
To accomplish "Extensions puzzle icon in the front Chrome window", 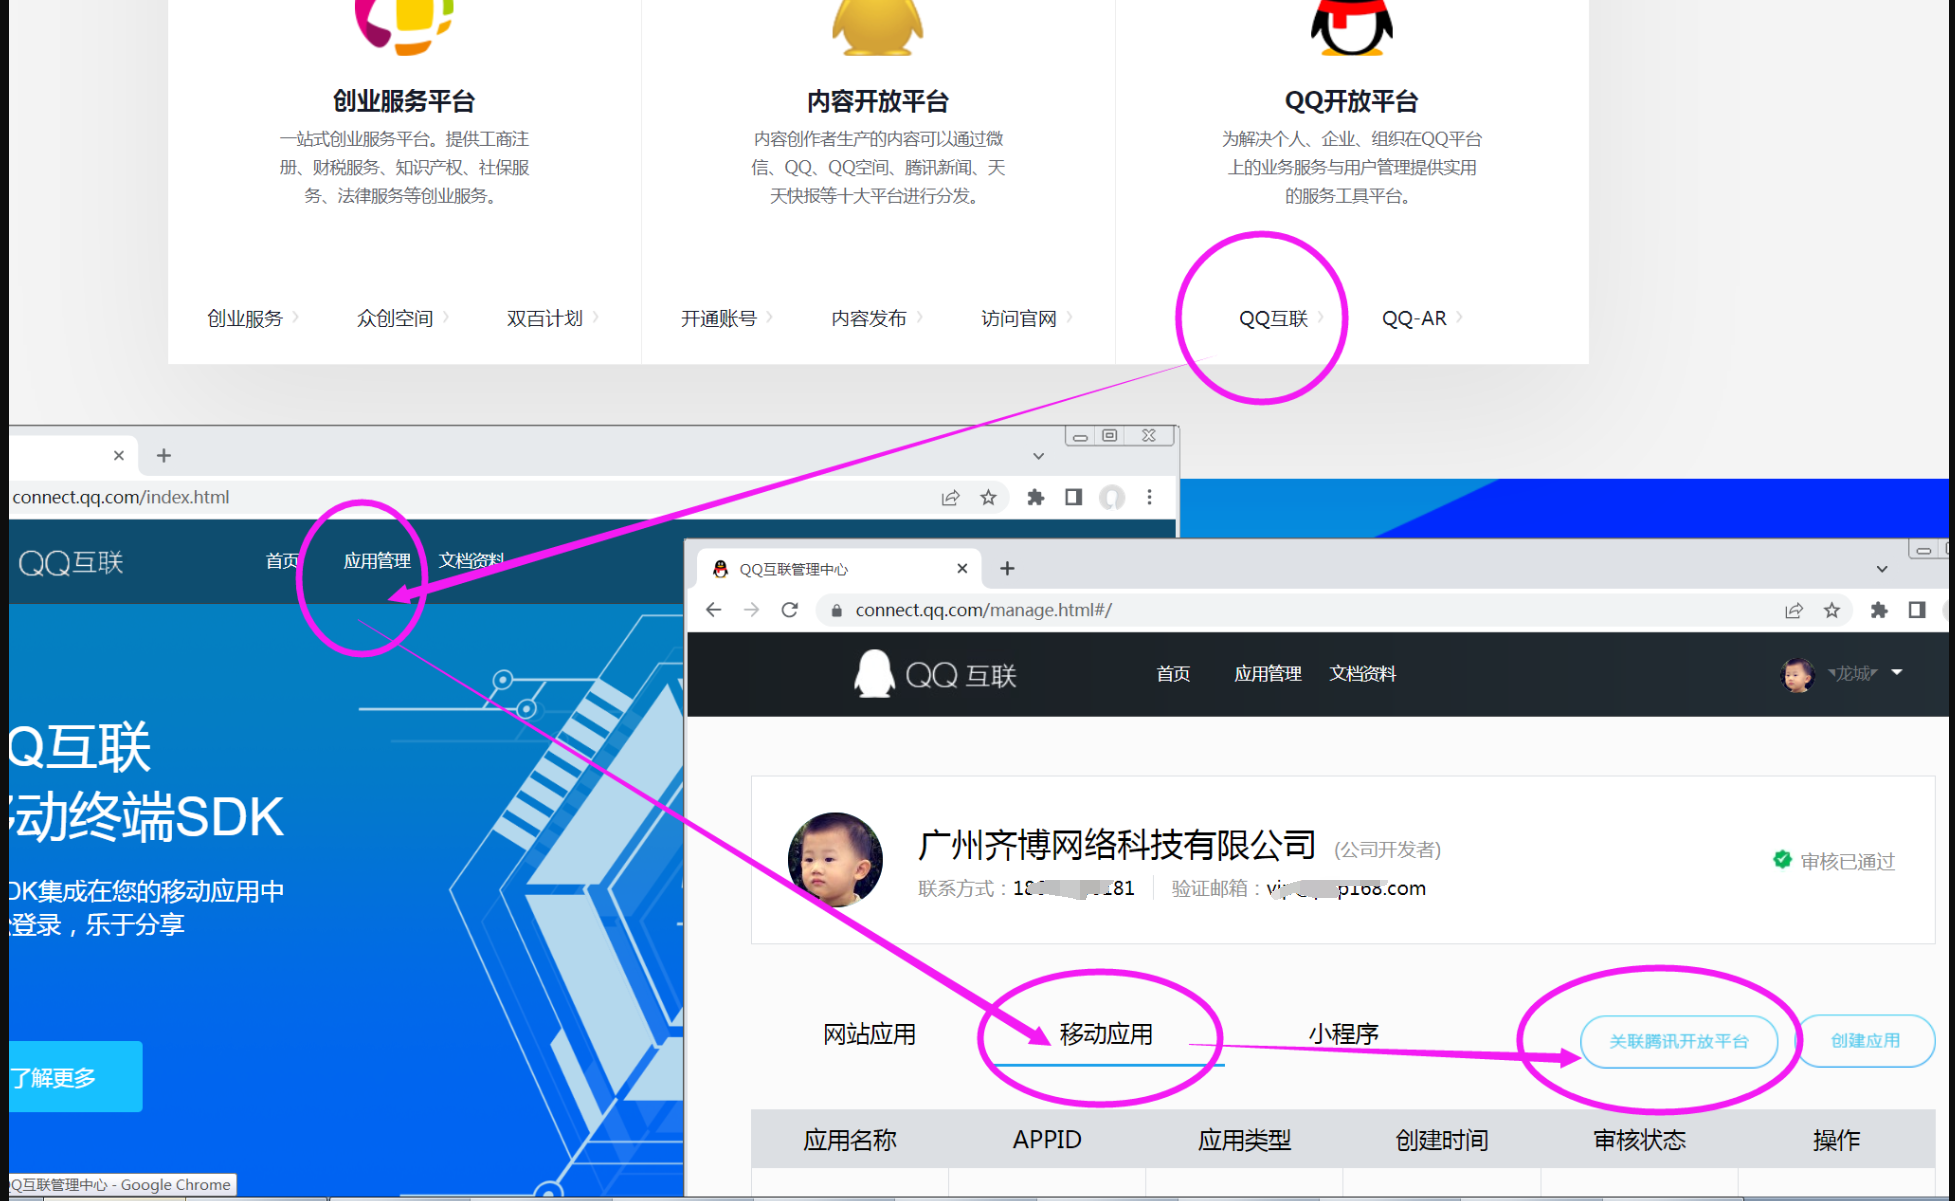I will [1879, 610].
